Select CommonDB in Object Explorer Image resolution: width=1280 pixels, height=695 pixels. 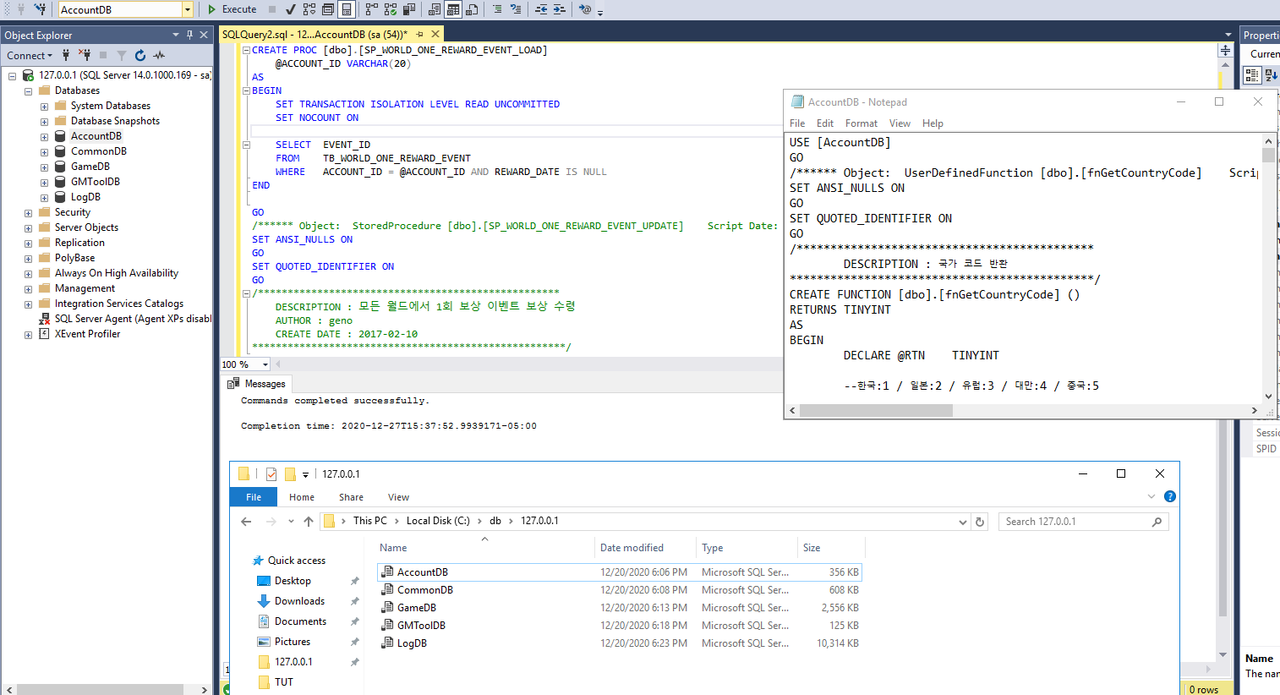(x=98, y=151)
